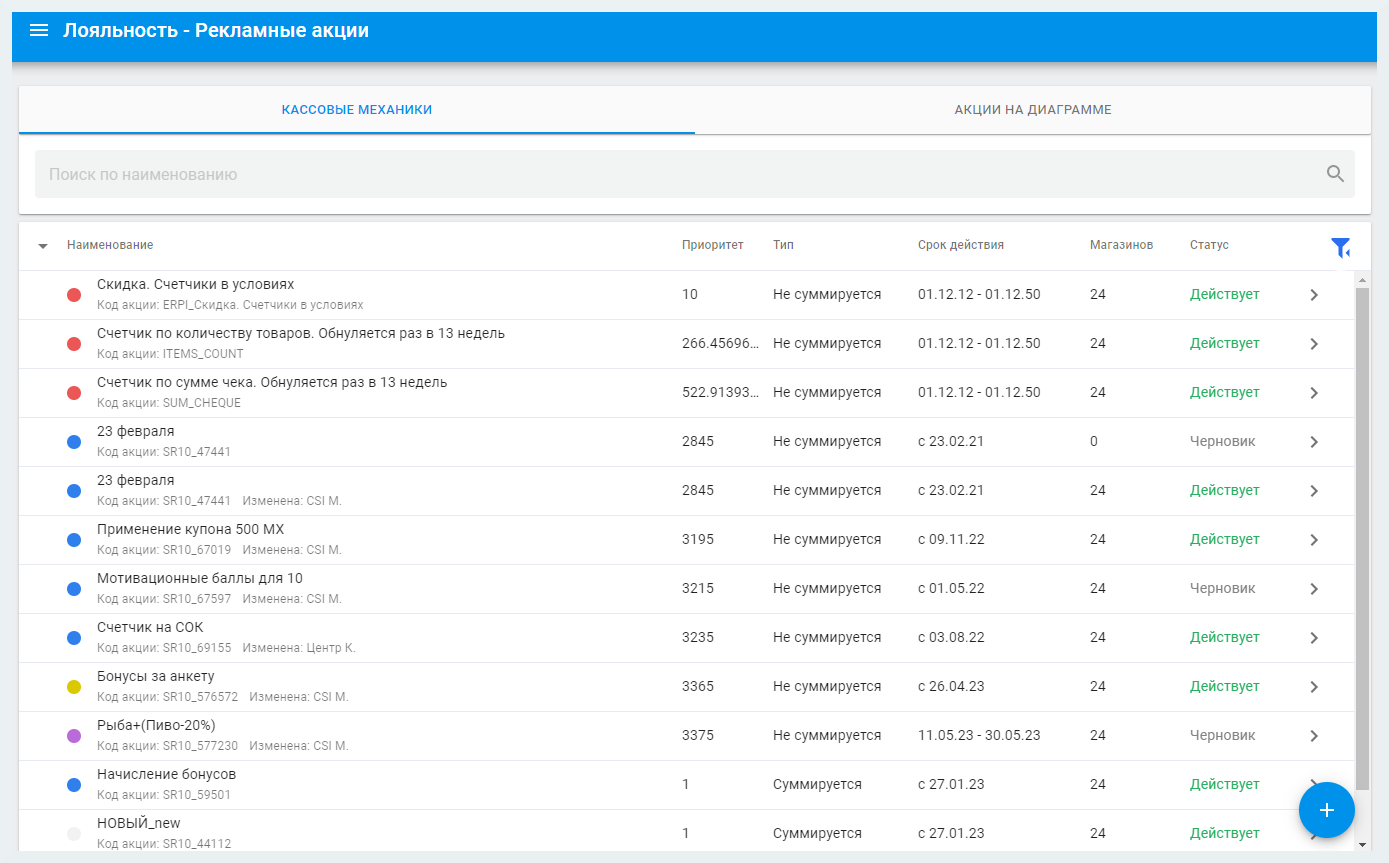Click the Статус column header

[1209, 245]
